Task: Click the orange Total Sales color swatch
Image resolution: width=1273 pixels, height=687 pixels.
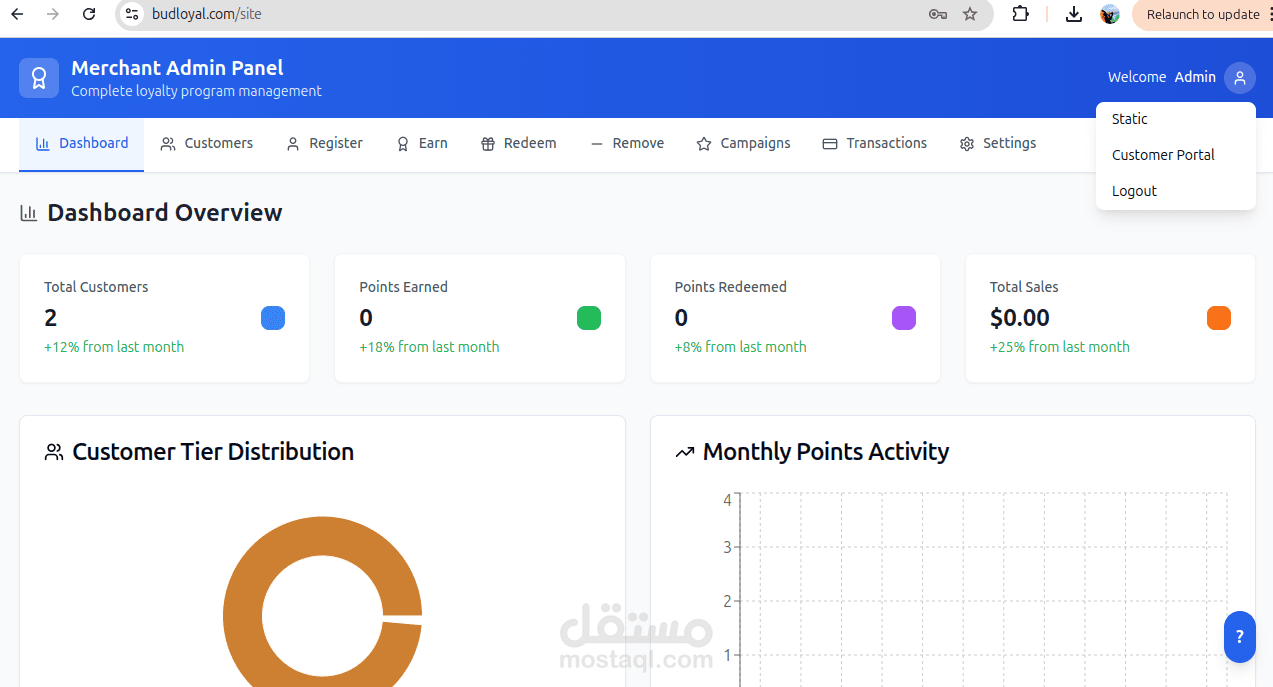Action: pos(1218,317)
